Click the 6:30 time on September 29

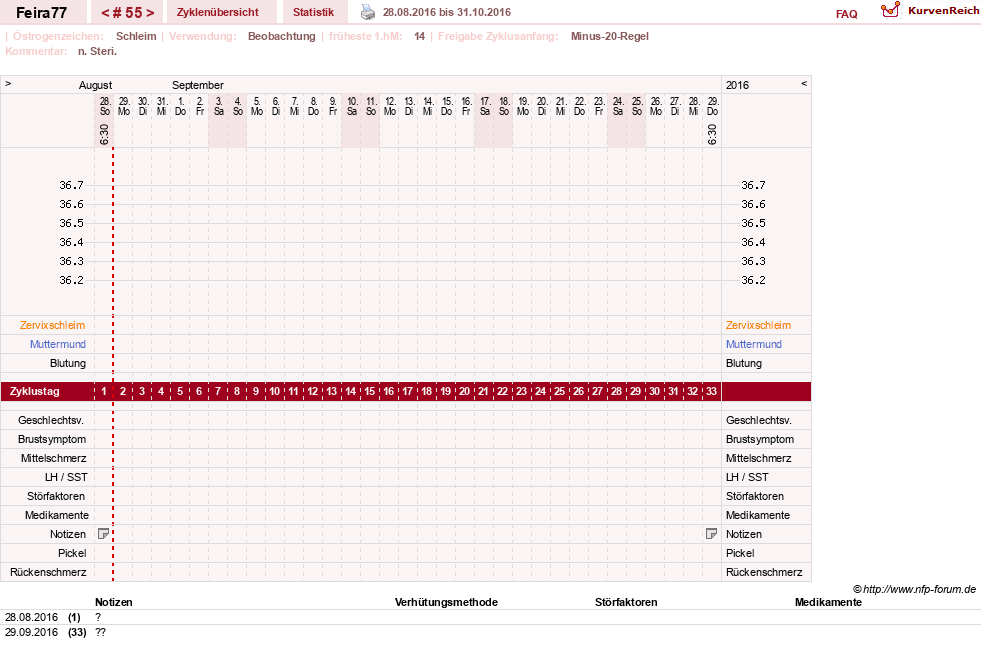(712, 134)
